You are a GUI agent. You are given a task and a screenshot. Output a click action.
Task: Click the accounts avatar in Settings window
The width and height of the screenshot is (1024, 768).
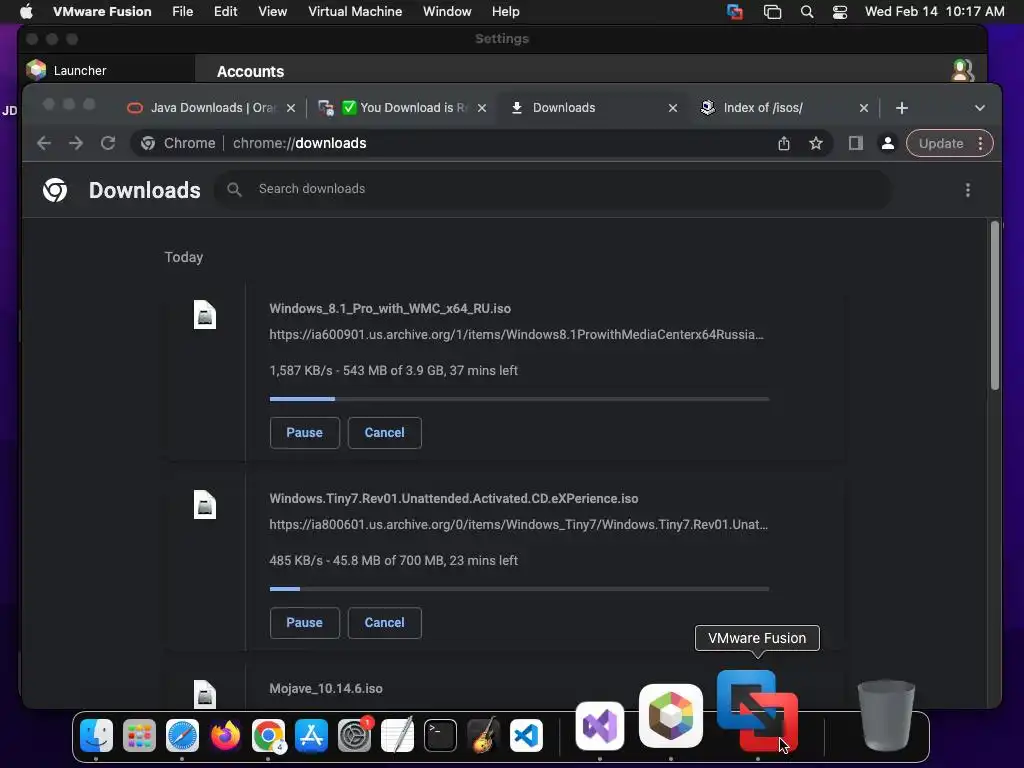click(962, 70)
